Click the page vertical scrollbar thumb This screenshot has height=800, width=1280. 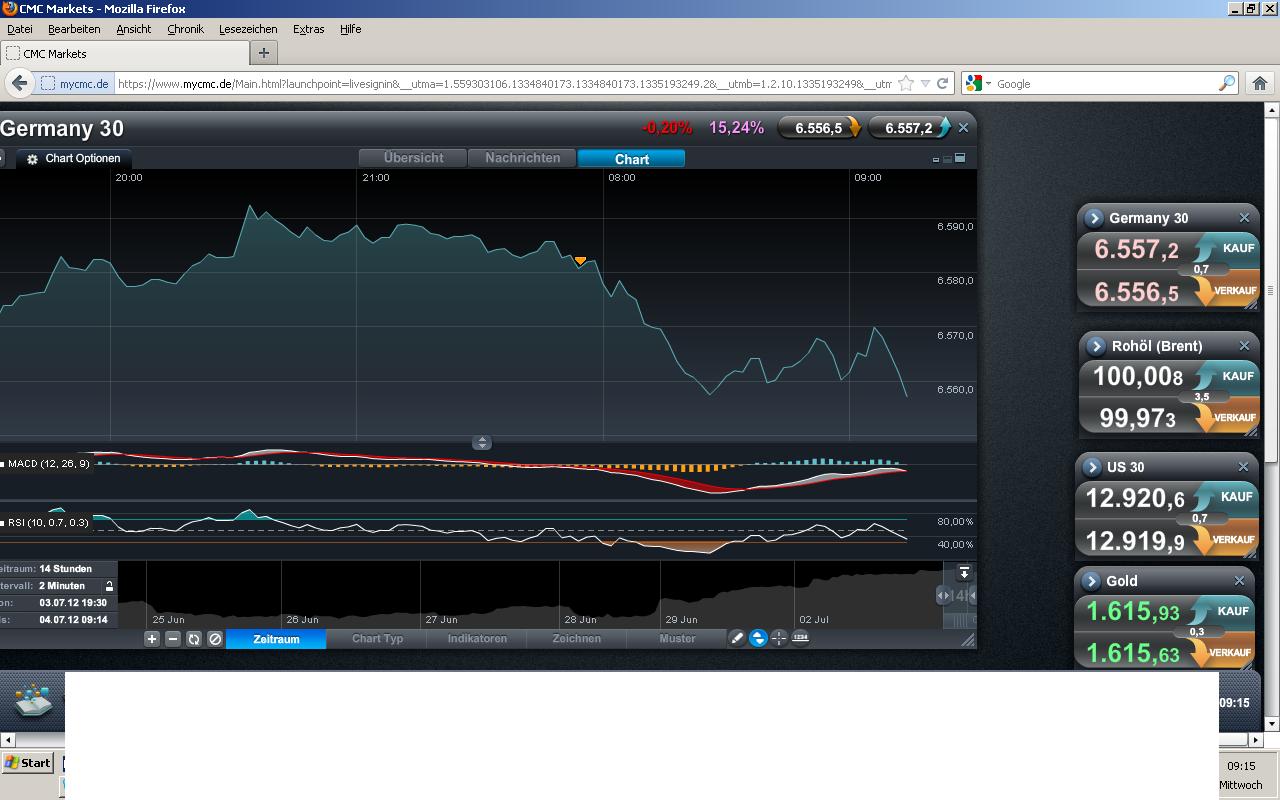click(1272, 290)
